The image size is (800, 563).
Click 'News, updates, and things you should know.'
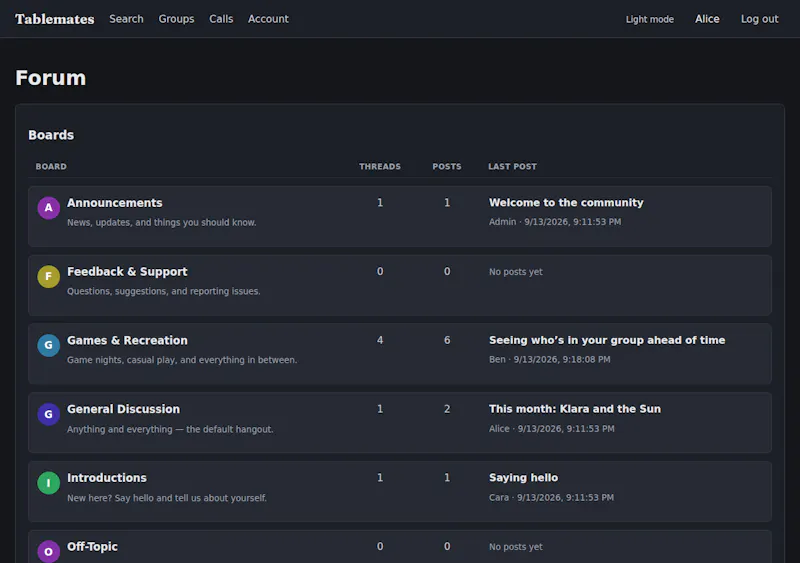coord(161,222)
